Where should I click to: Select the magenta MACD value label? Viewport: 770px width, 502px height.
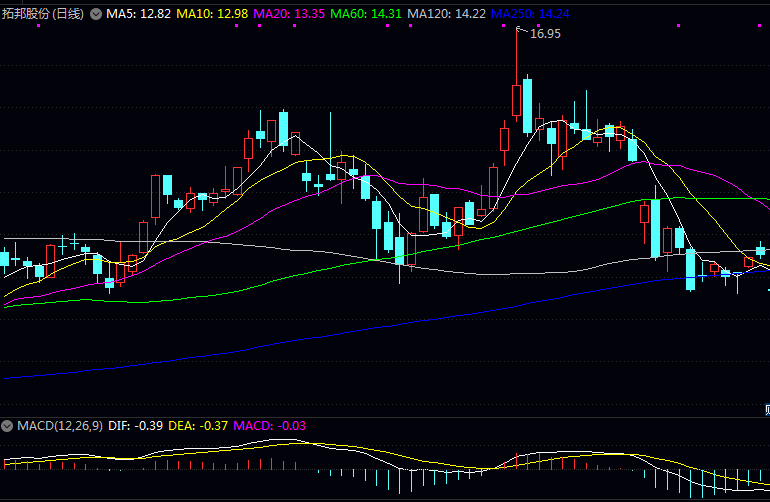coord(269,425)
